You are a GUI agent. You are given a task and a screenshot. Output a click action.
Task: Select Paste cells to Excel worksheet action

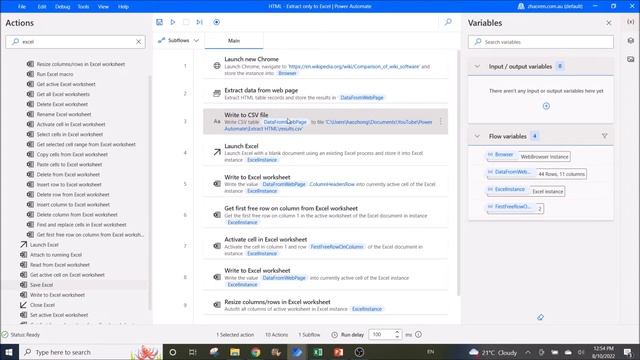(x=69, y=164)
